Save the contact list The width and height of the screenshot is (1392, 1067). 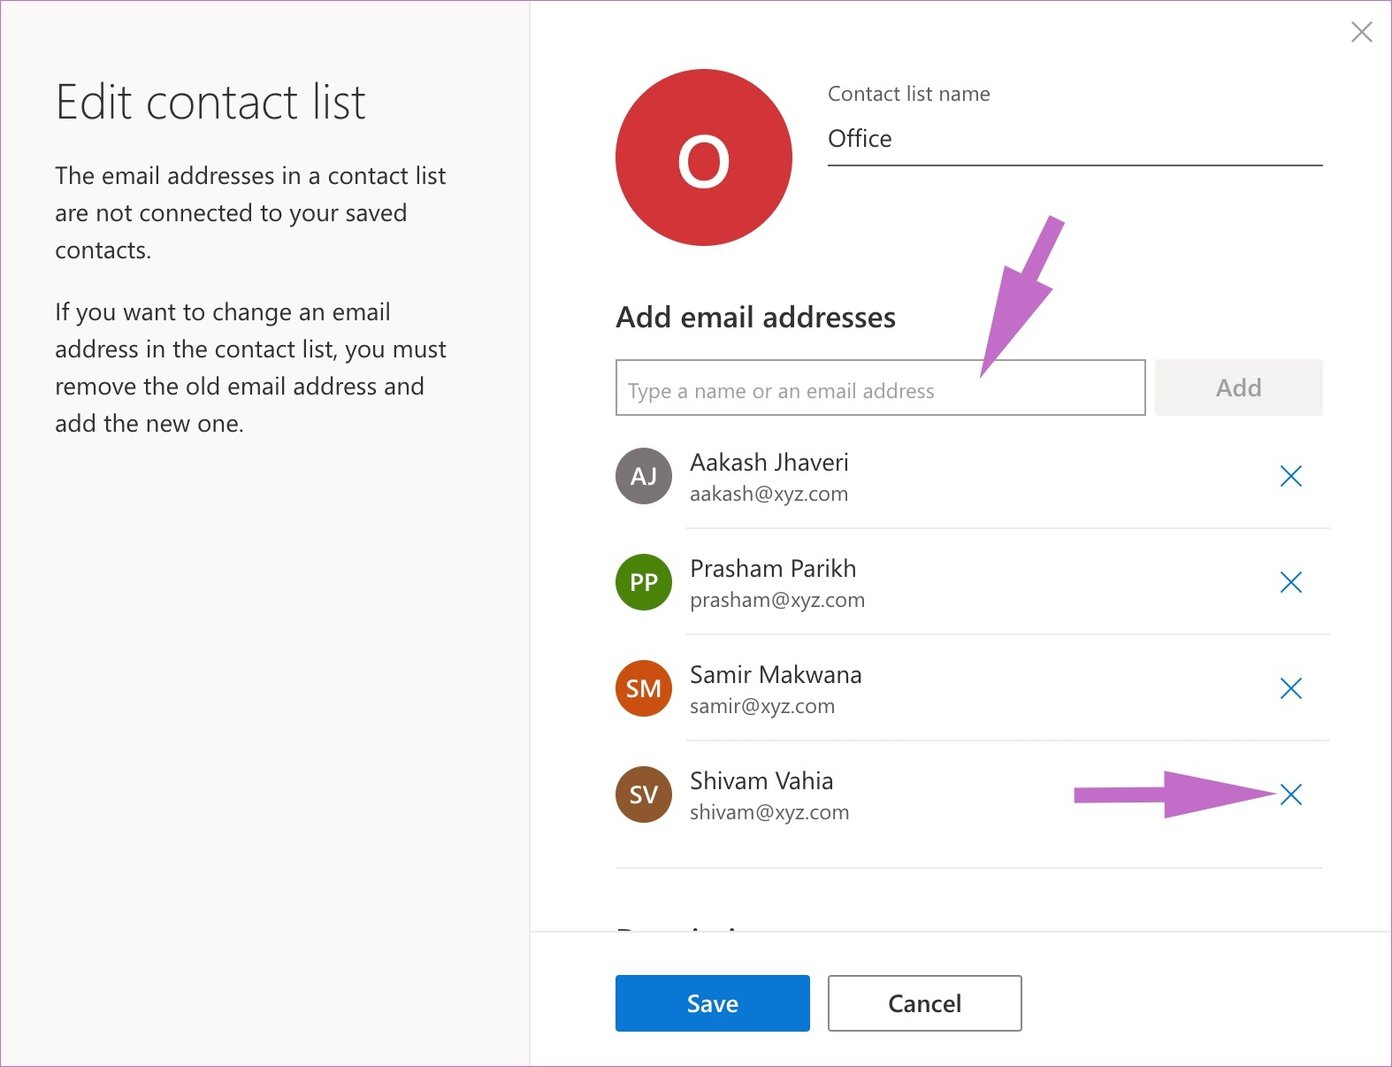tap(712, 1003)
